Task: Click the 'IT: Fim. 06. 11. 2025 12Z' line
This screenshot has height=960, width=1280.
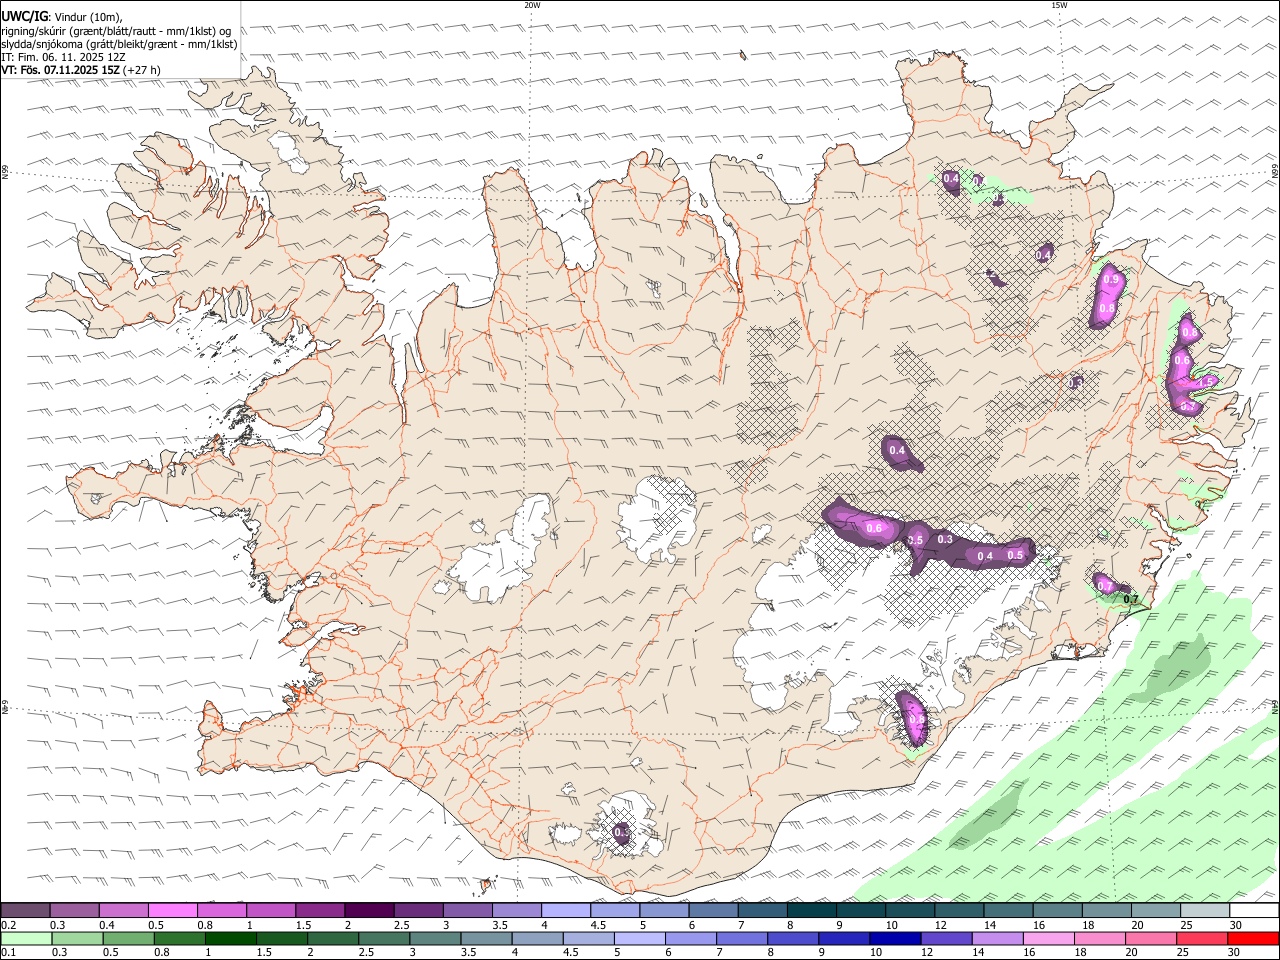Action: click(x=62, y=57)
